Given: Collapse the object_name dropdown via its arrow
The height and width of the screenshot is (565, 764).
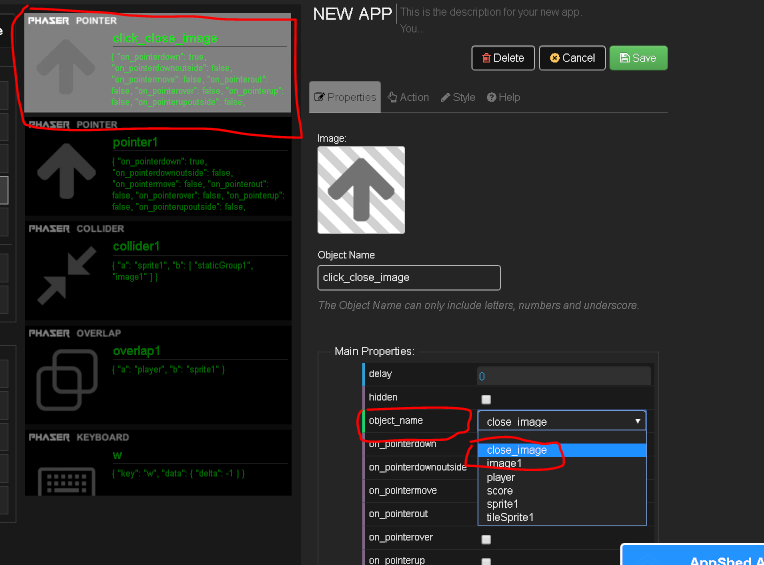Looking at the screenshot, I should 637,421.
